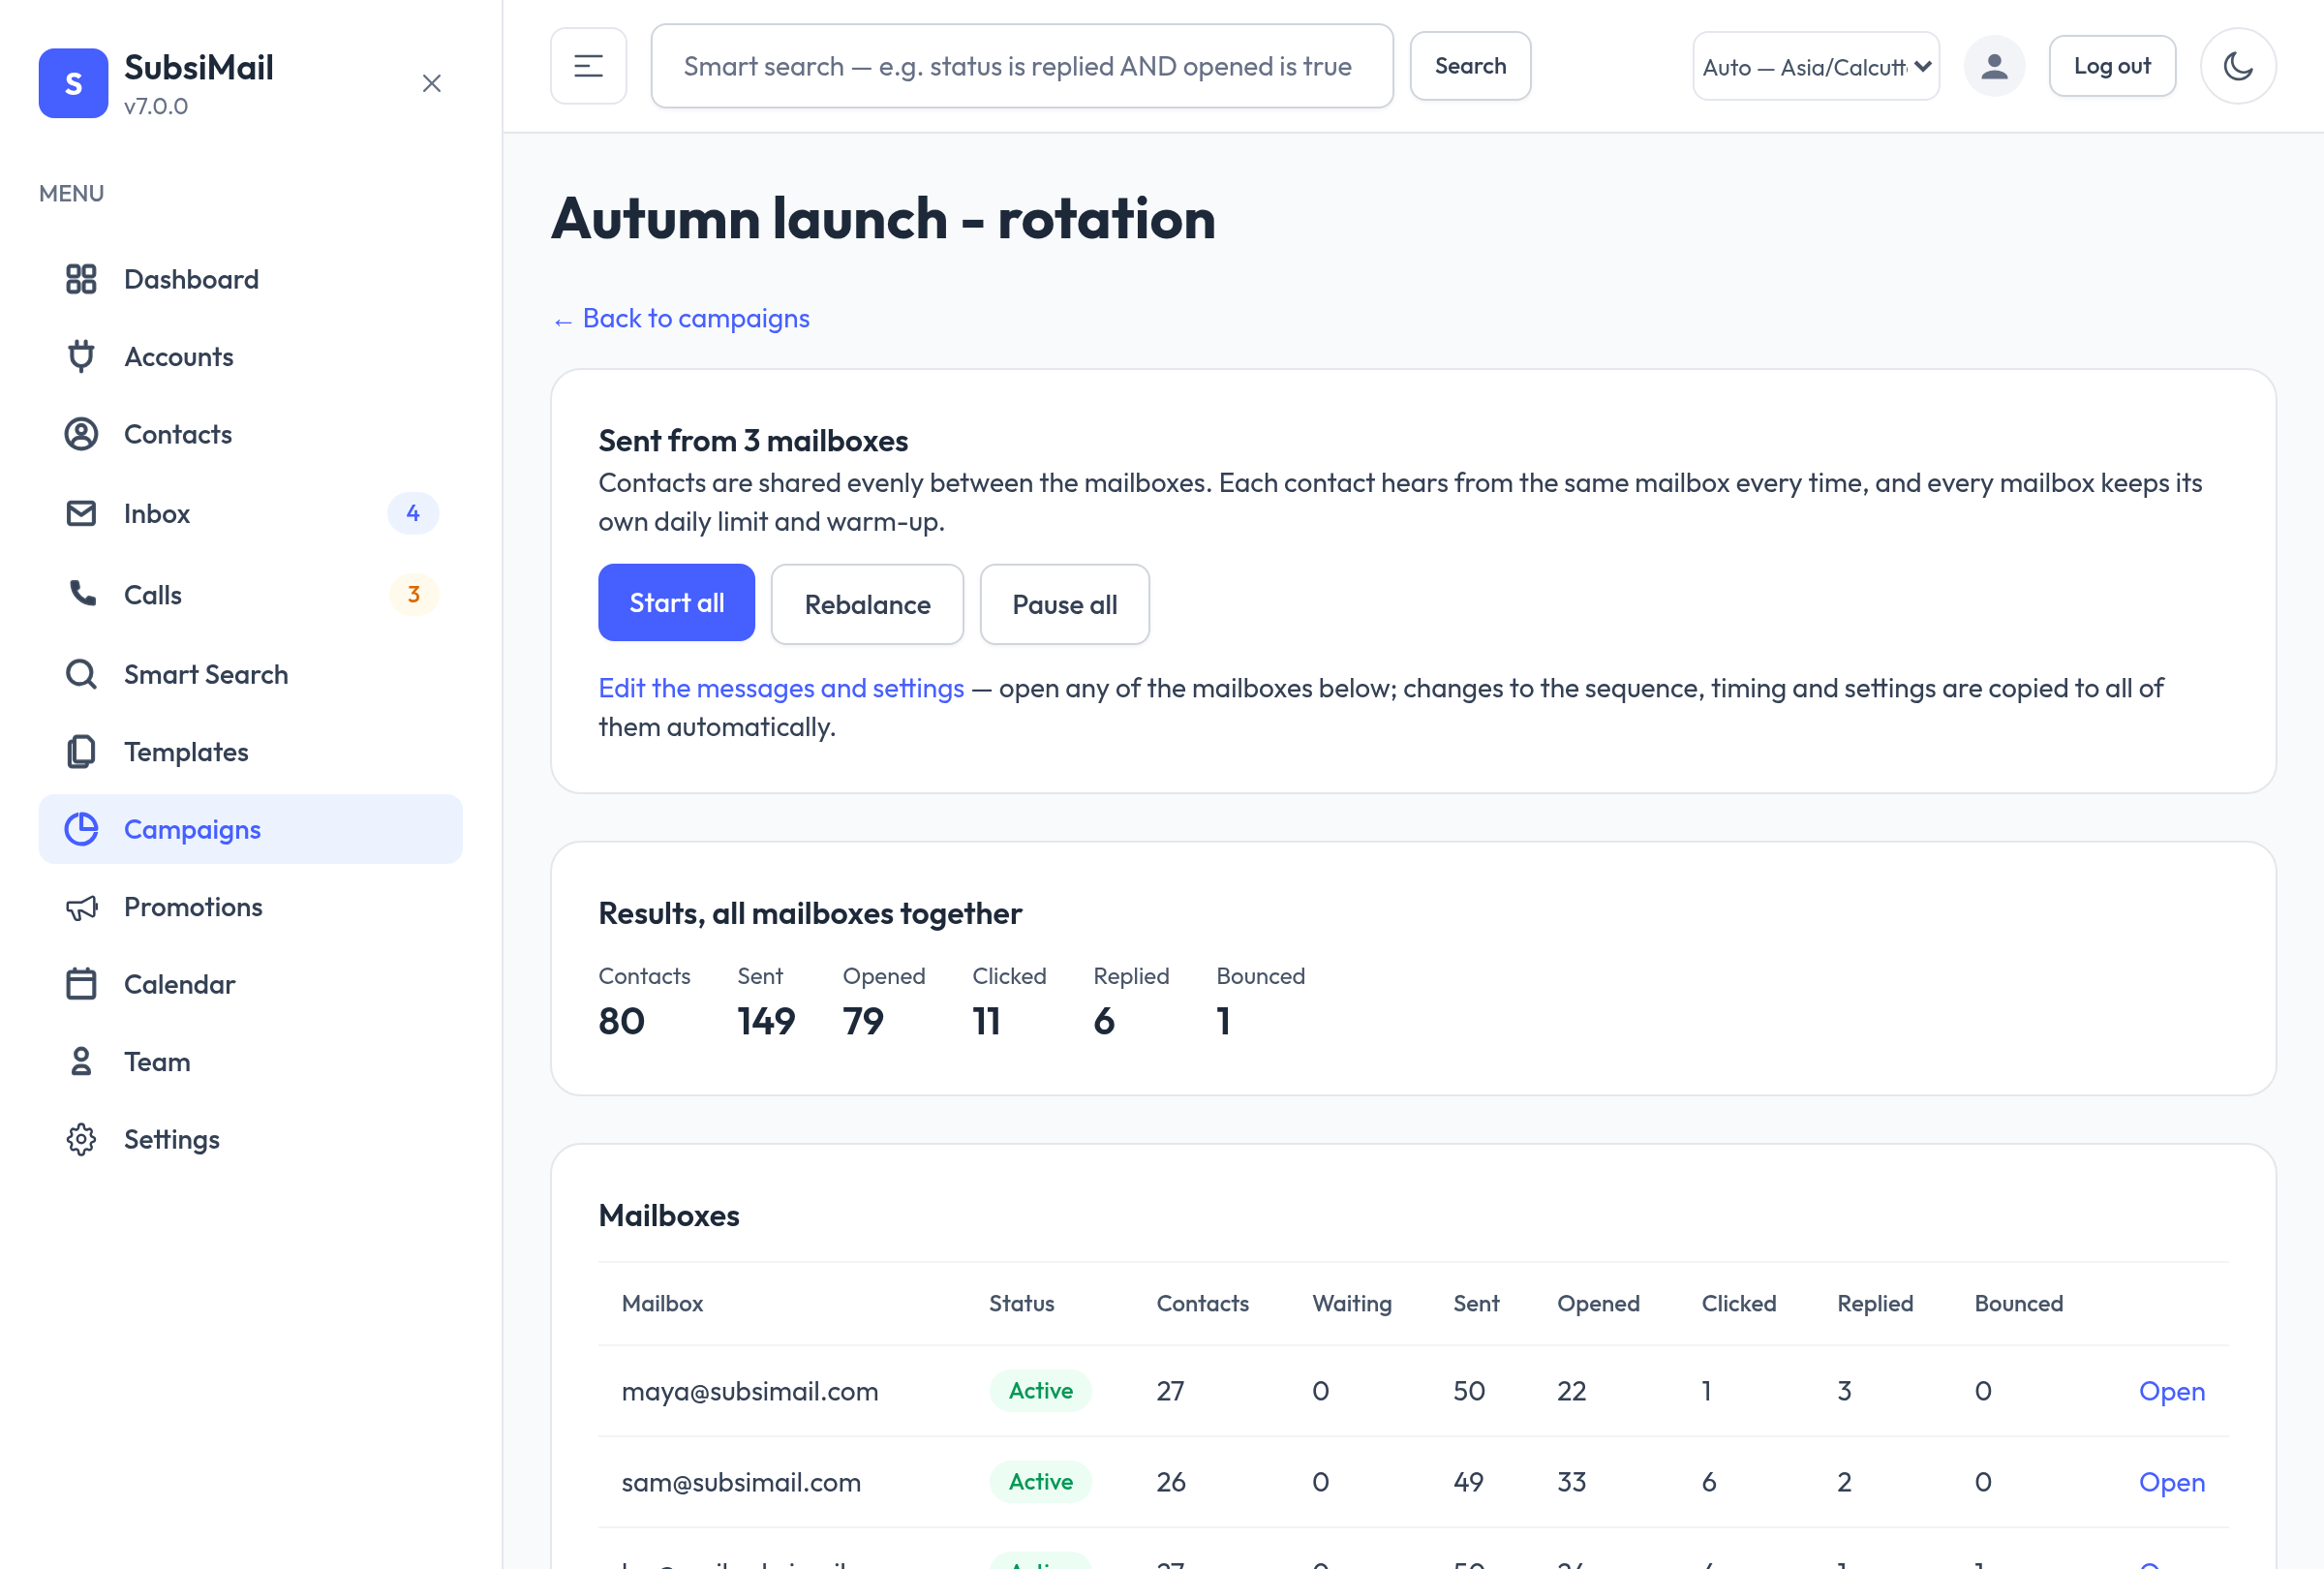This screenshot has width=2324, height=1569.
Task: Focus the Smart search input field
Action: [x=1022, y=66]
